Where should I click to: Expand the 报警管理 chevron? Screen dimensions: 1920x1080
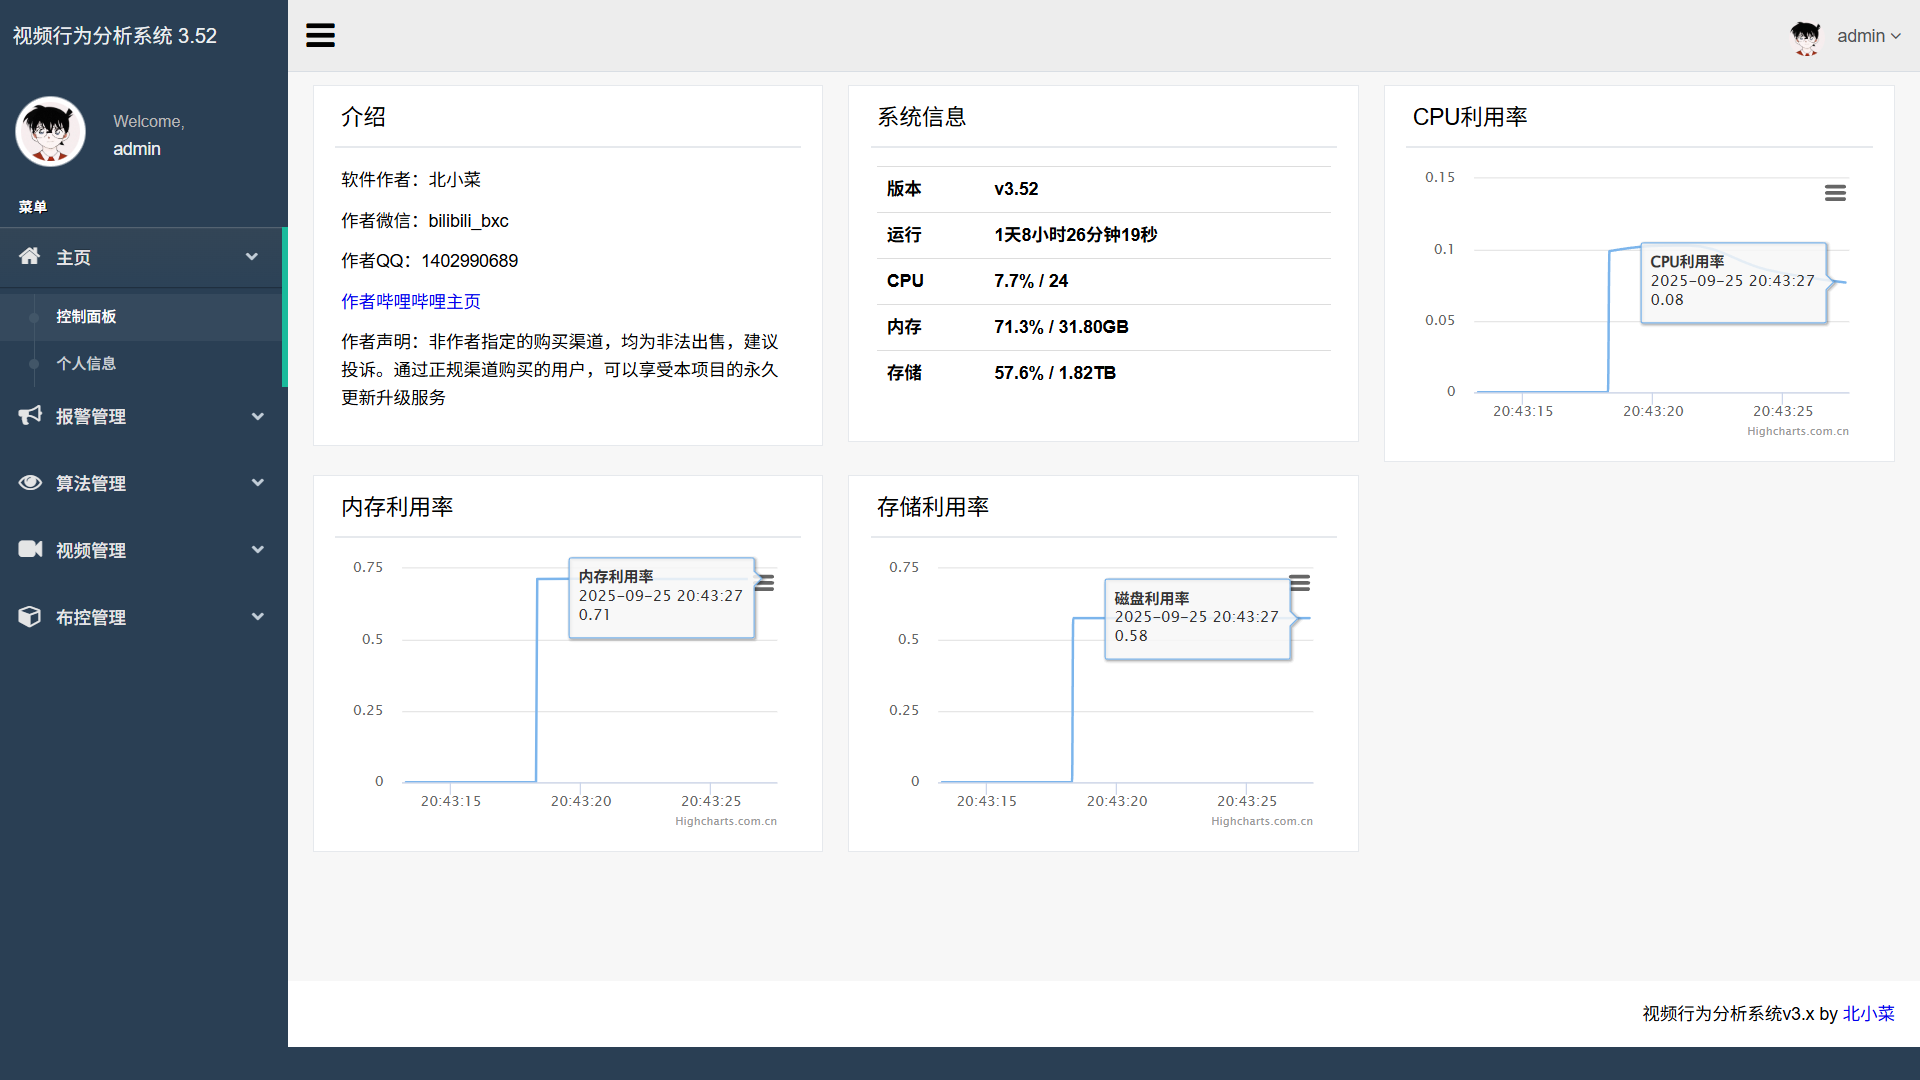(257, 416)
